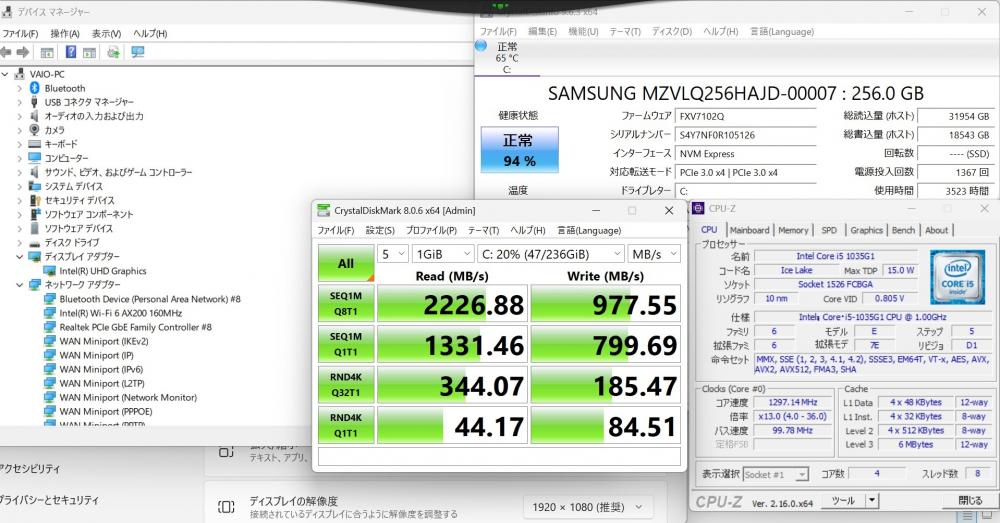Expand the Bluetooth category
The width and height of the screenshot is (1000, 523).
(x=20, y=88)
